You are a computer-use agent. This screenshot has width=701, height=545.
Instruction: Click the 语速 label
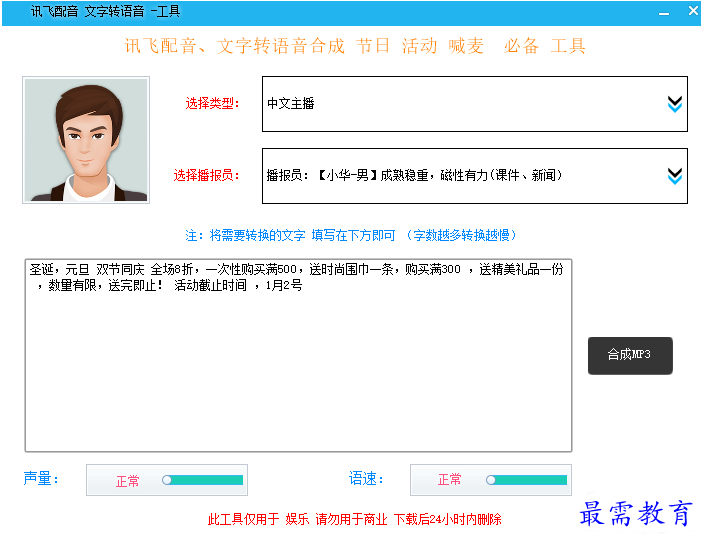coord(366,478)
